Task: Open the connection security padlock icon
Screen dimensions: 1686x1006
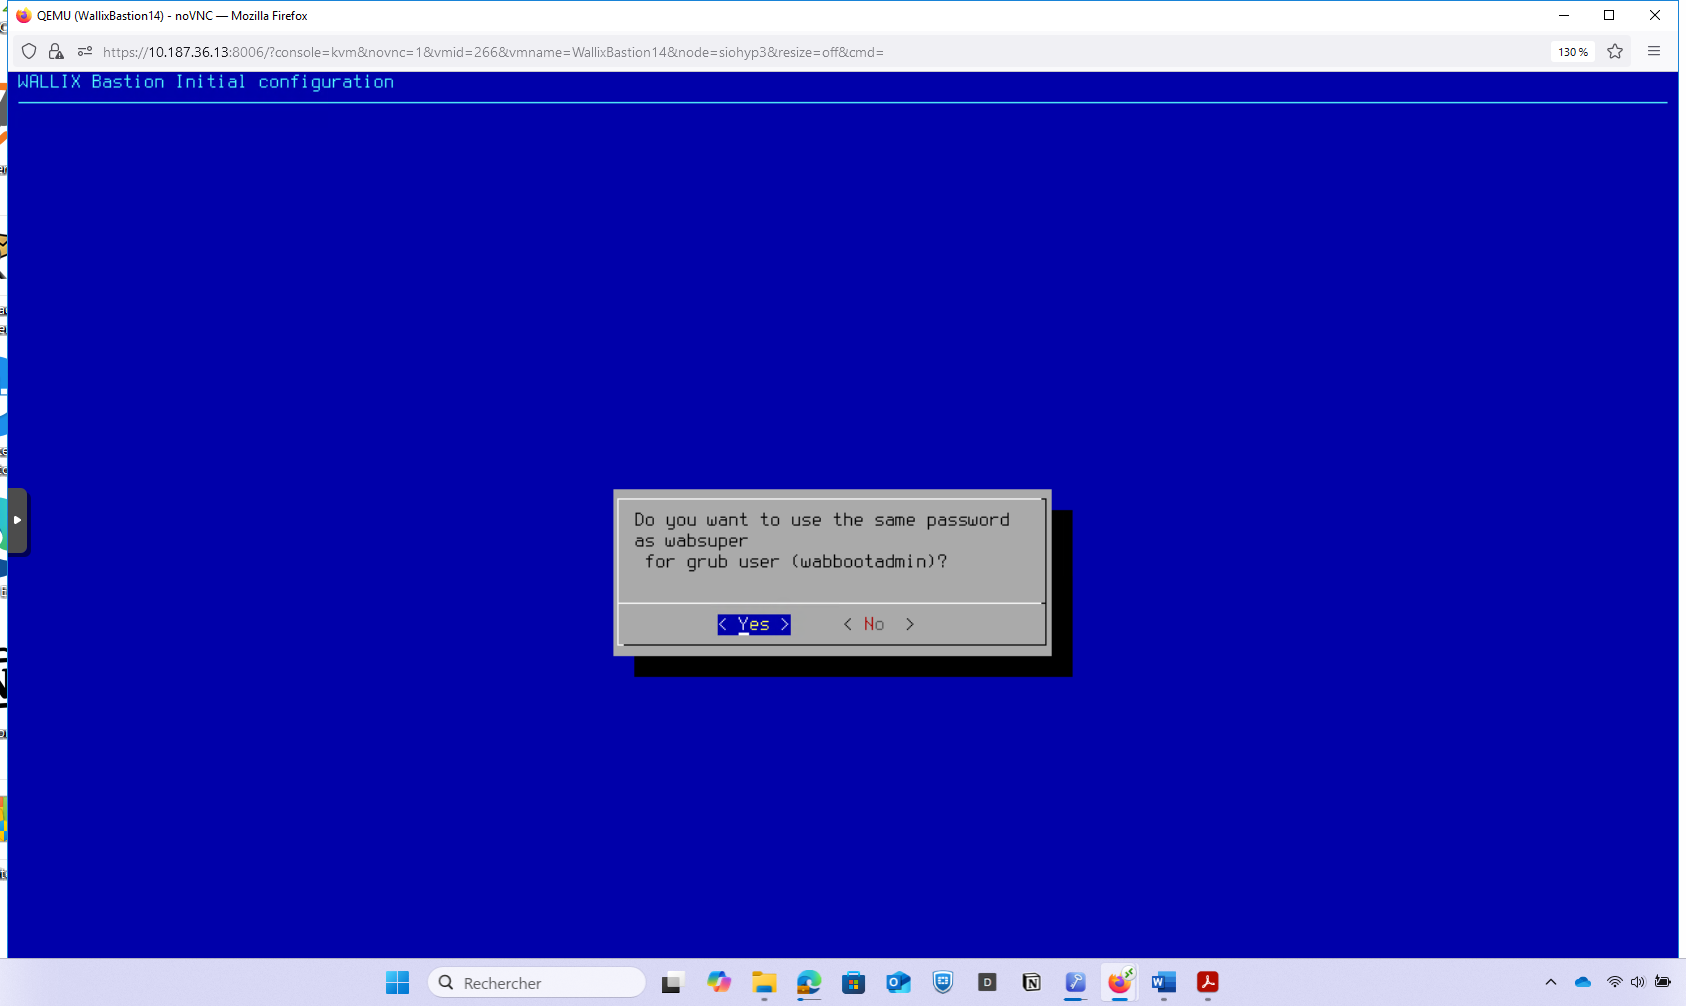Action: pyautogui.click(x=56, y=52)
